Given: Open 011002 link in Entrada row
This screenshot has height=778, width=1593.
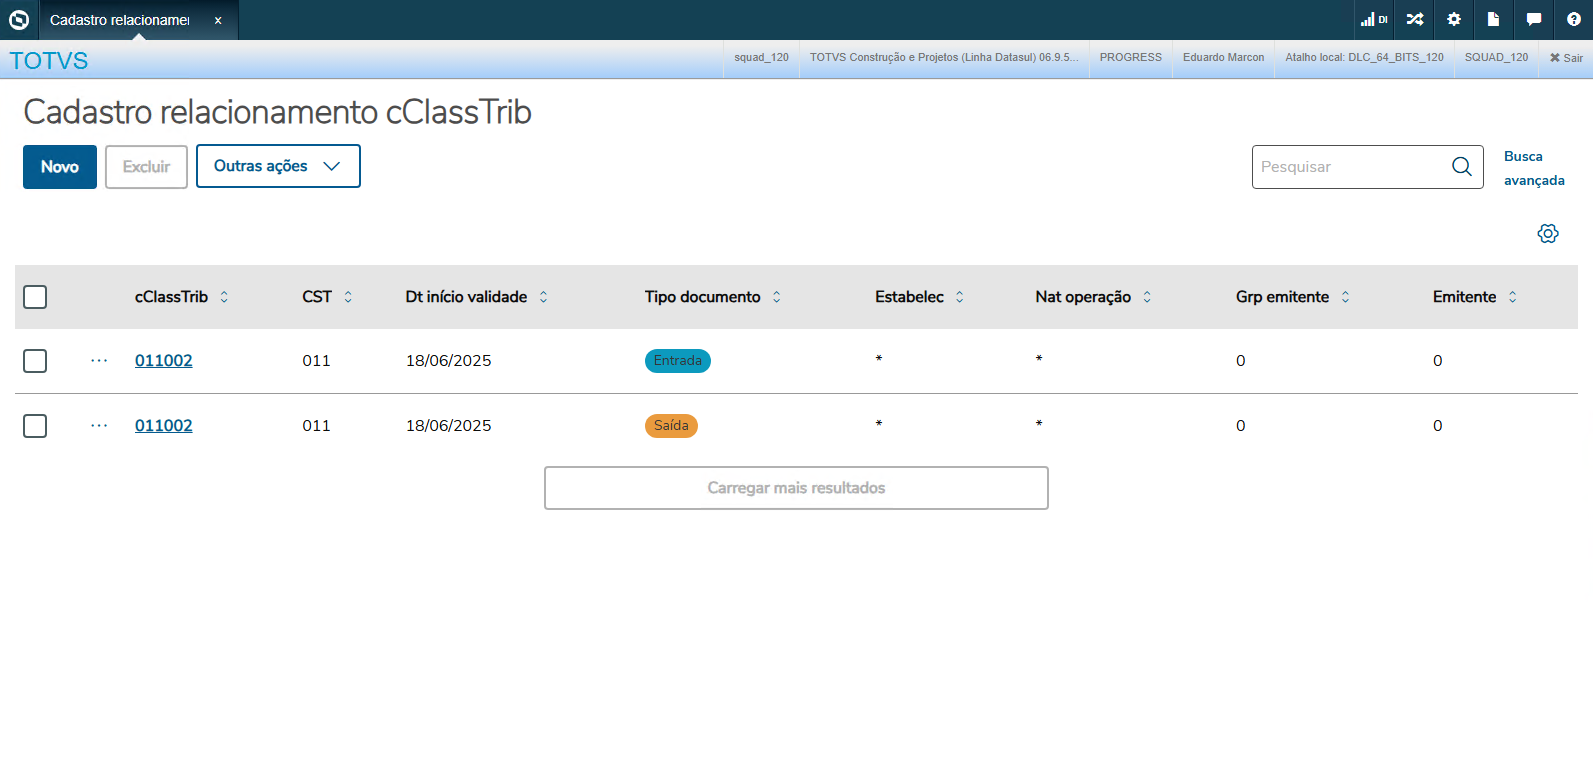Looking at the screenshot, I should point(164,361).
